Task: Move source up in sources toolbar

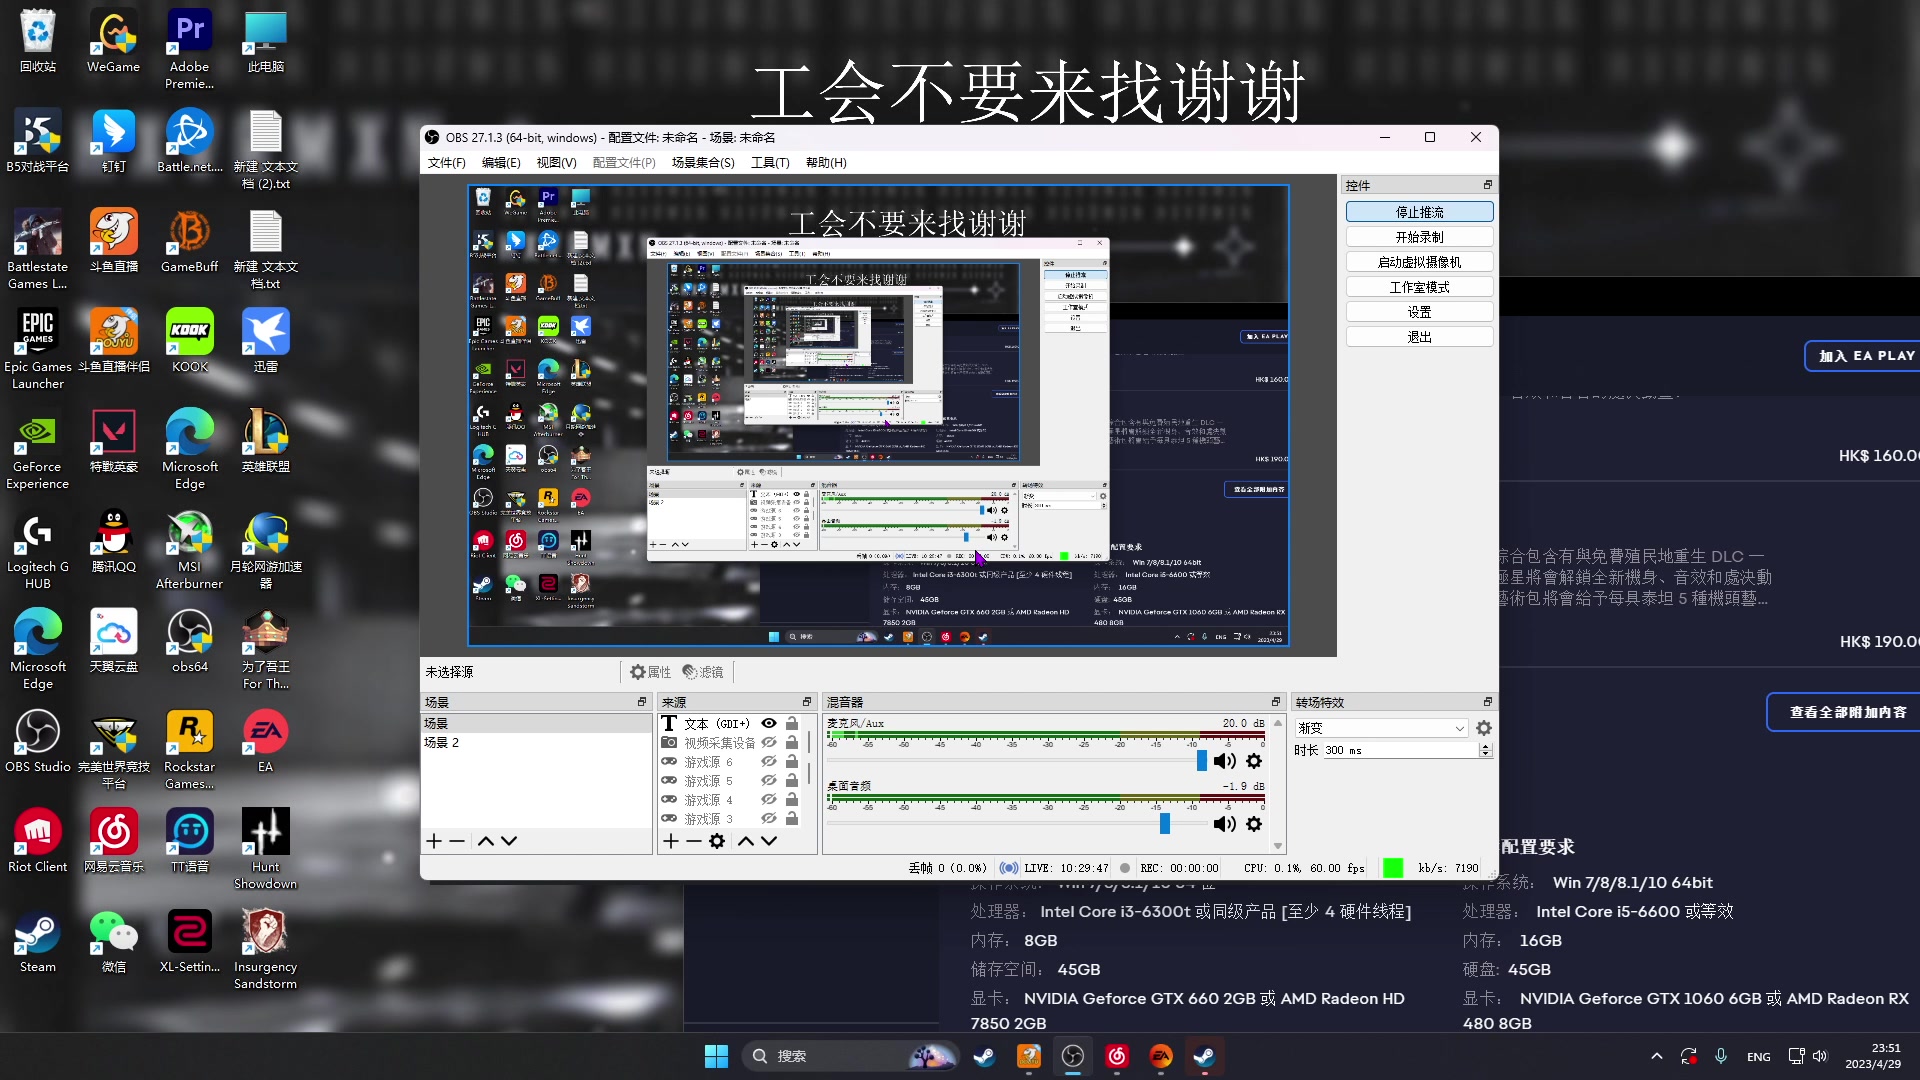Action: coord(746,841)
